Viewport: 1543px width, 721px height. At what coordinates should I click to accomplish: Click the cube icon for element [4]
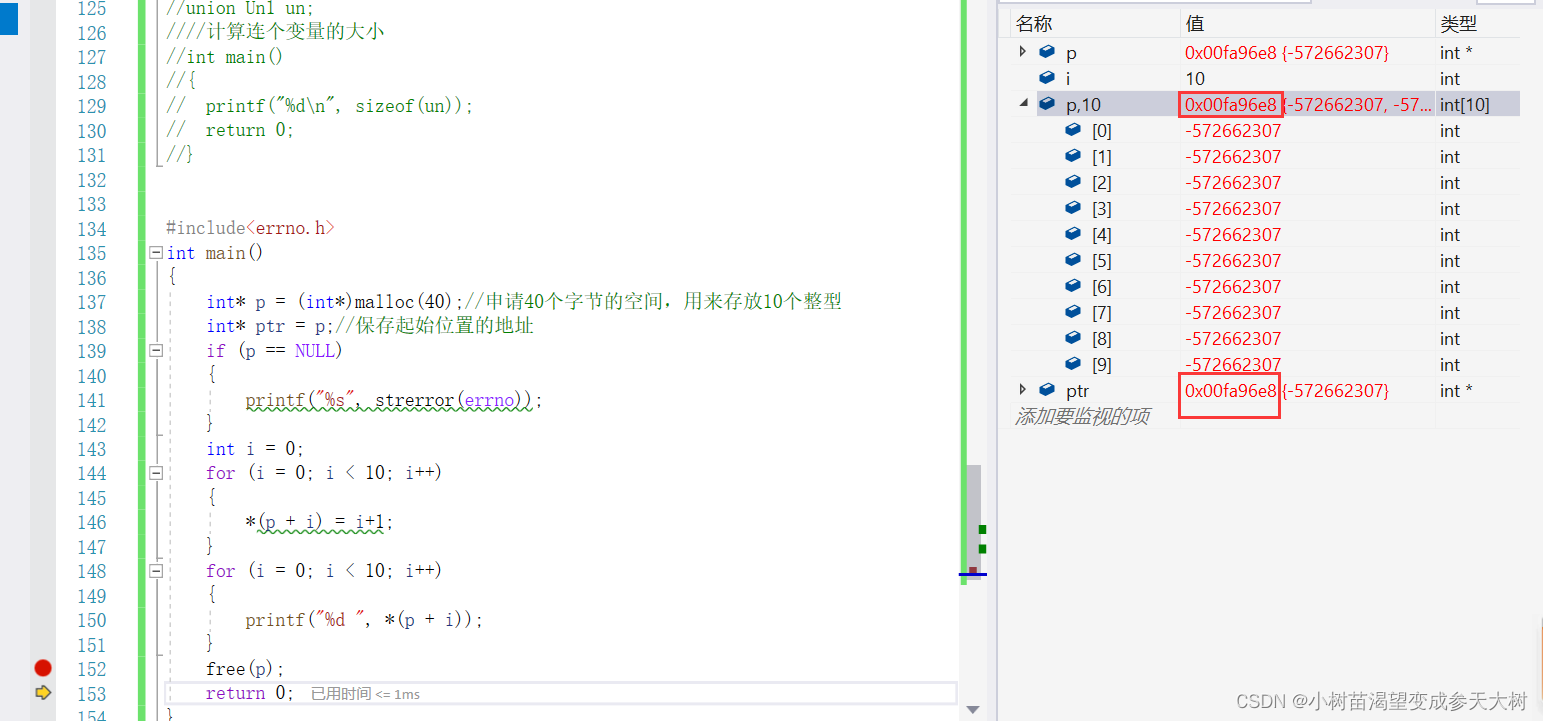[x=1073, y=234]
